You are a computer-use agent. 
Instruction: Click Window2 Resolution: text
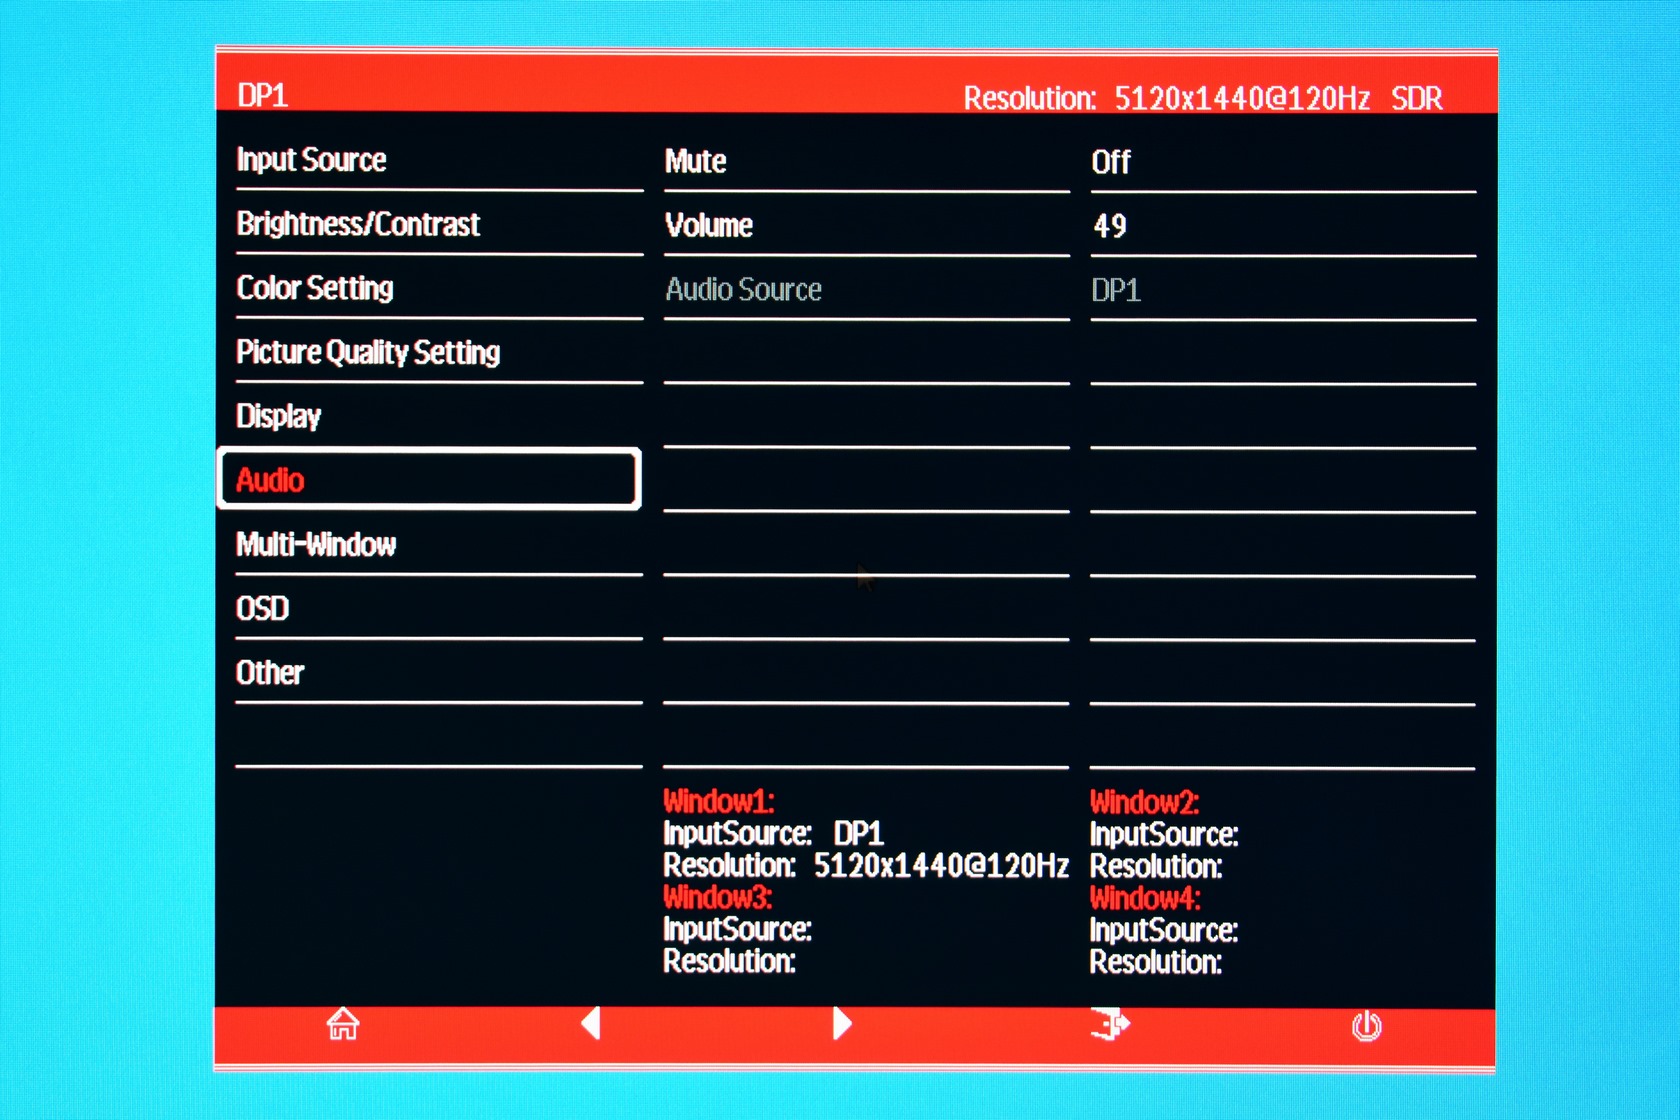pyautogui.click(x=1156, y=866)
